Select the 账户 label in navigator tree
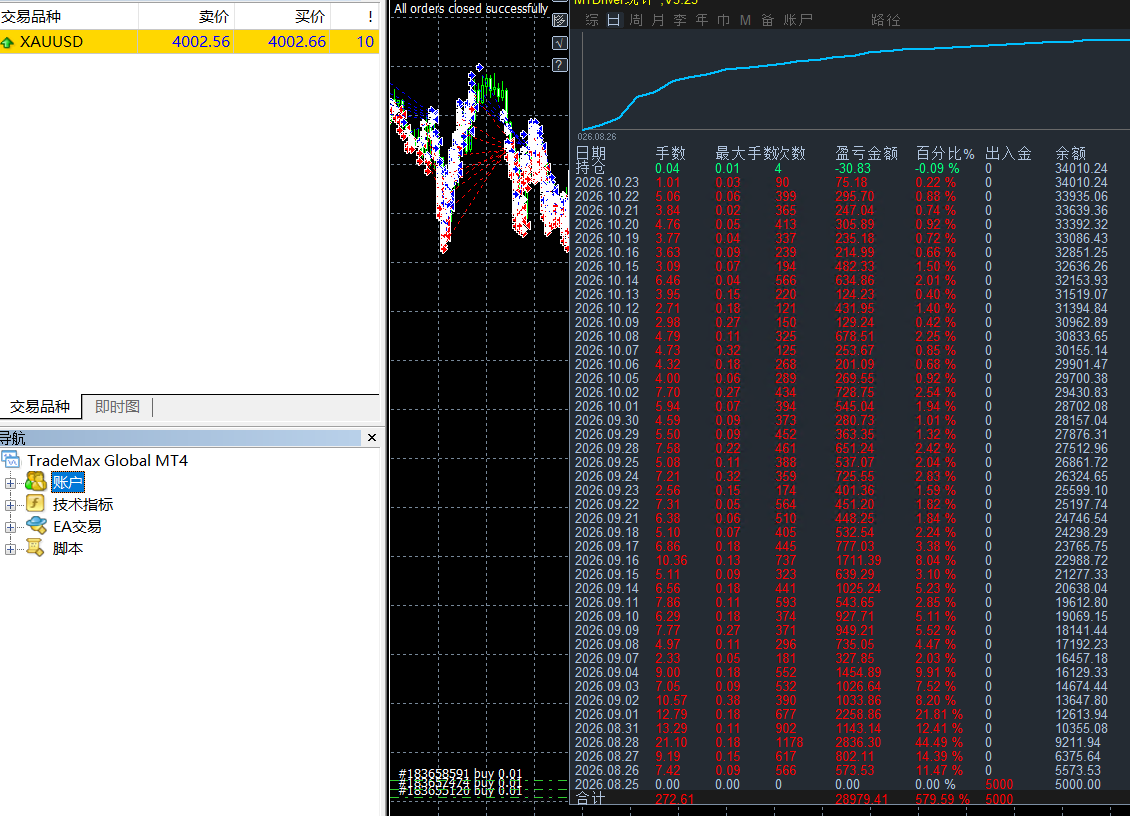This screenshot has height=816, width=1130. (x=68, y=482)
